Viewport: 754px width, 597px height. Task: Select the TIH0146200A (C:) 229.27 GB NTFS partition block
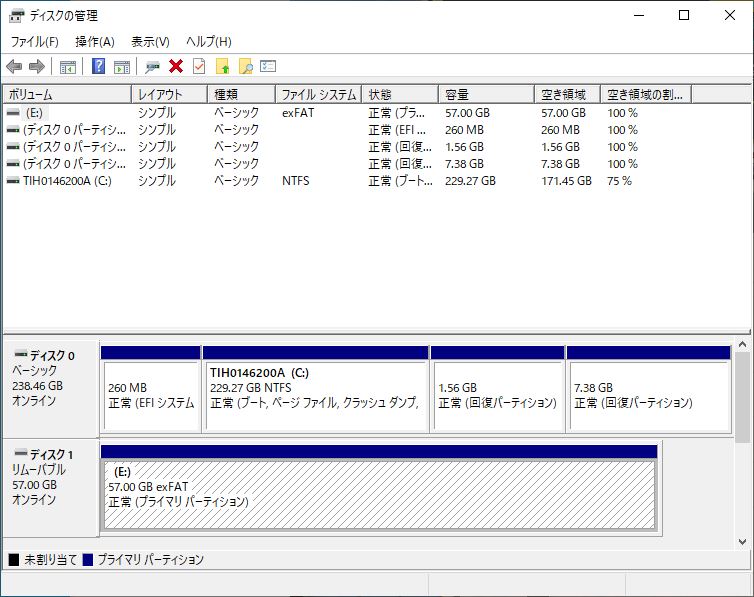point(315,389)
